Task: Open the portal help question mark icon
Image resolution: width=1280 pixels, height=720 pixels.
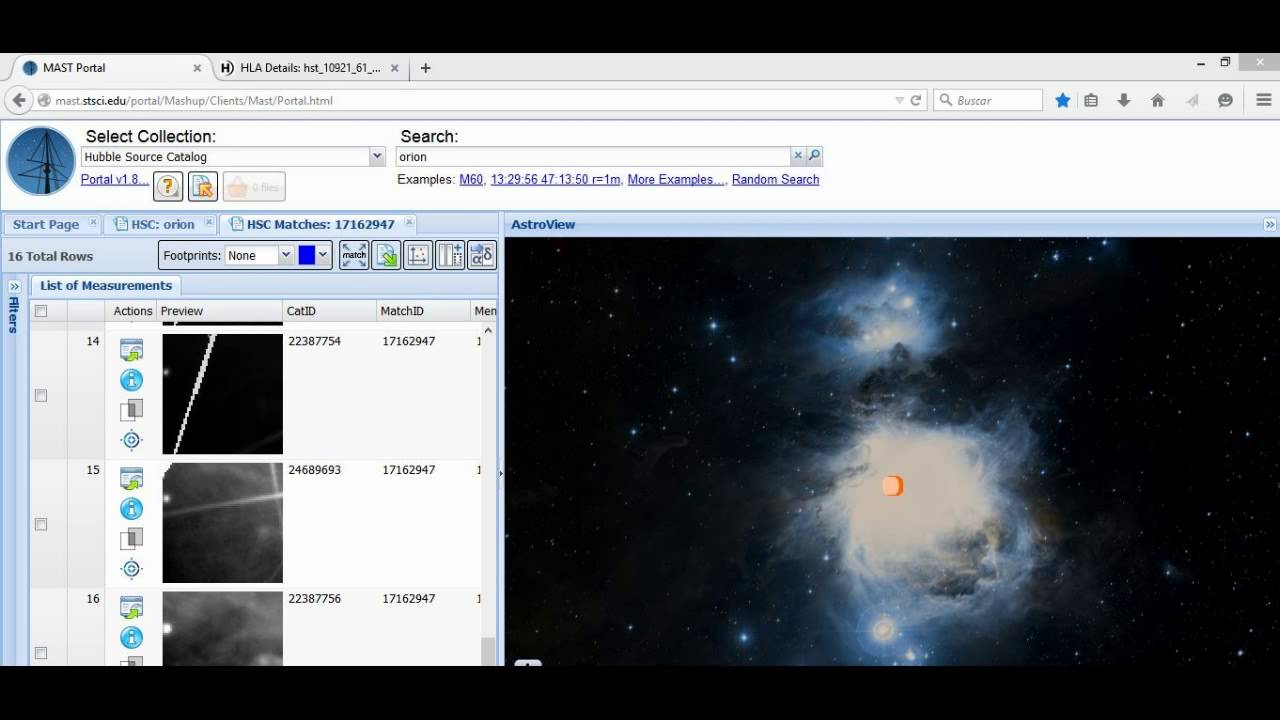Action: tap(168, 186)
